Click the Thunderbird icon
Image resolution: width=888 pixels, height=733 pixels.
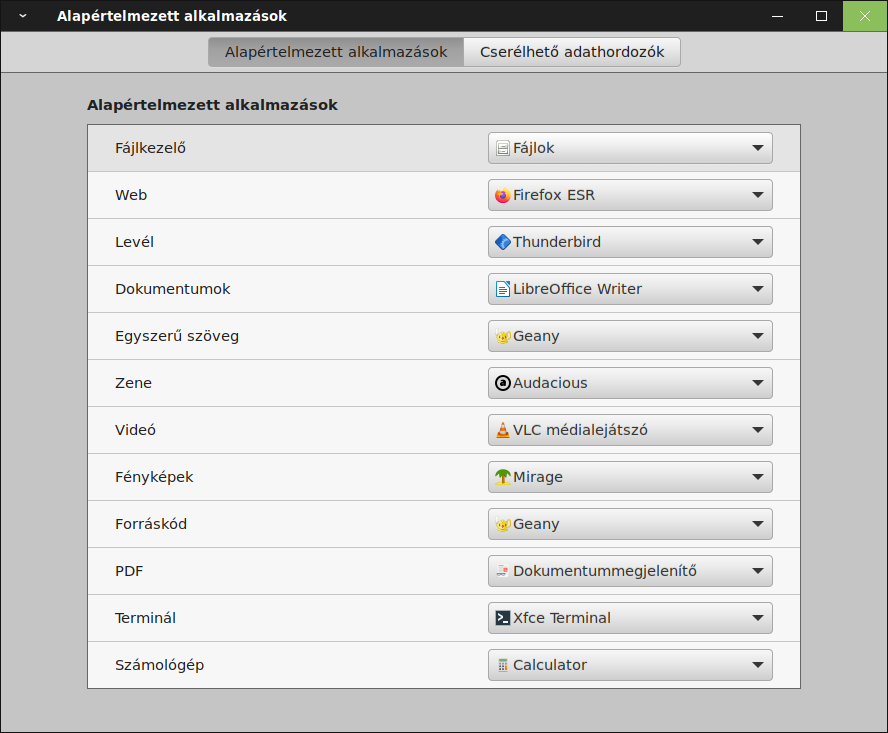tap(502, 242)
